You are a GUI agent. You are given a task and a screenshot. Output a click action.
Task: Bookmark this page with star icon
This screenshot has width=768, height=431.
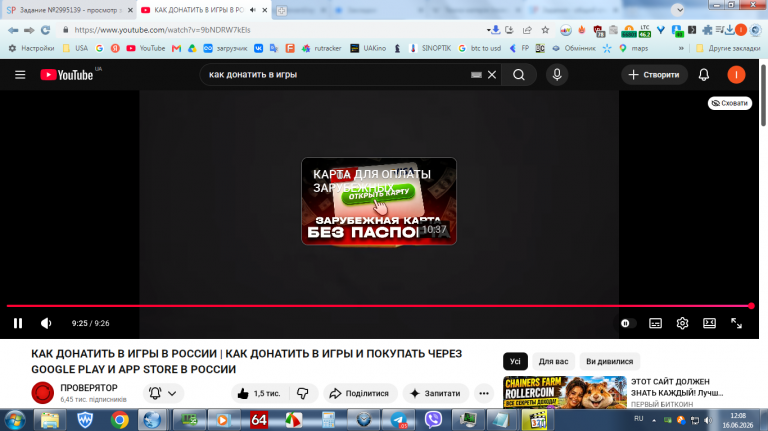click(x=545, y=30)
